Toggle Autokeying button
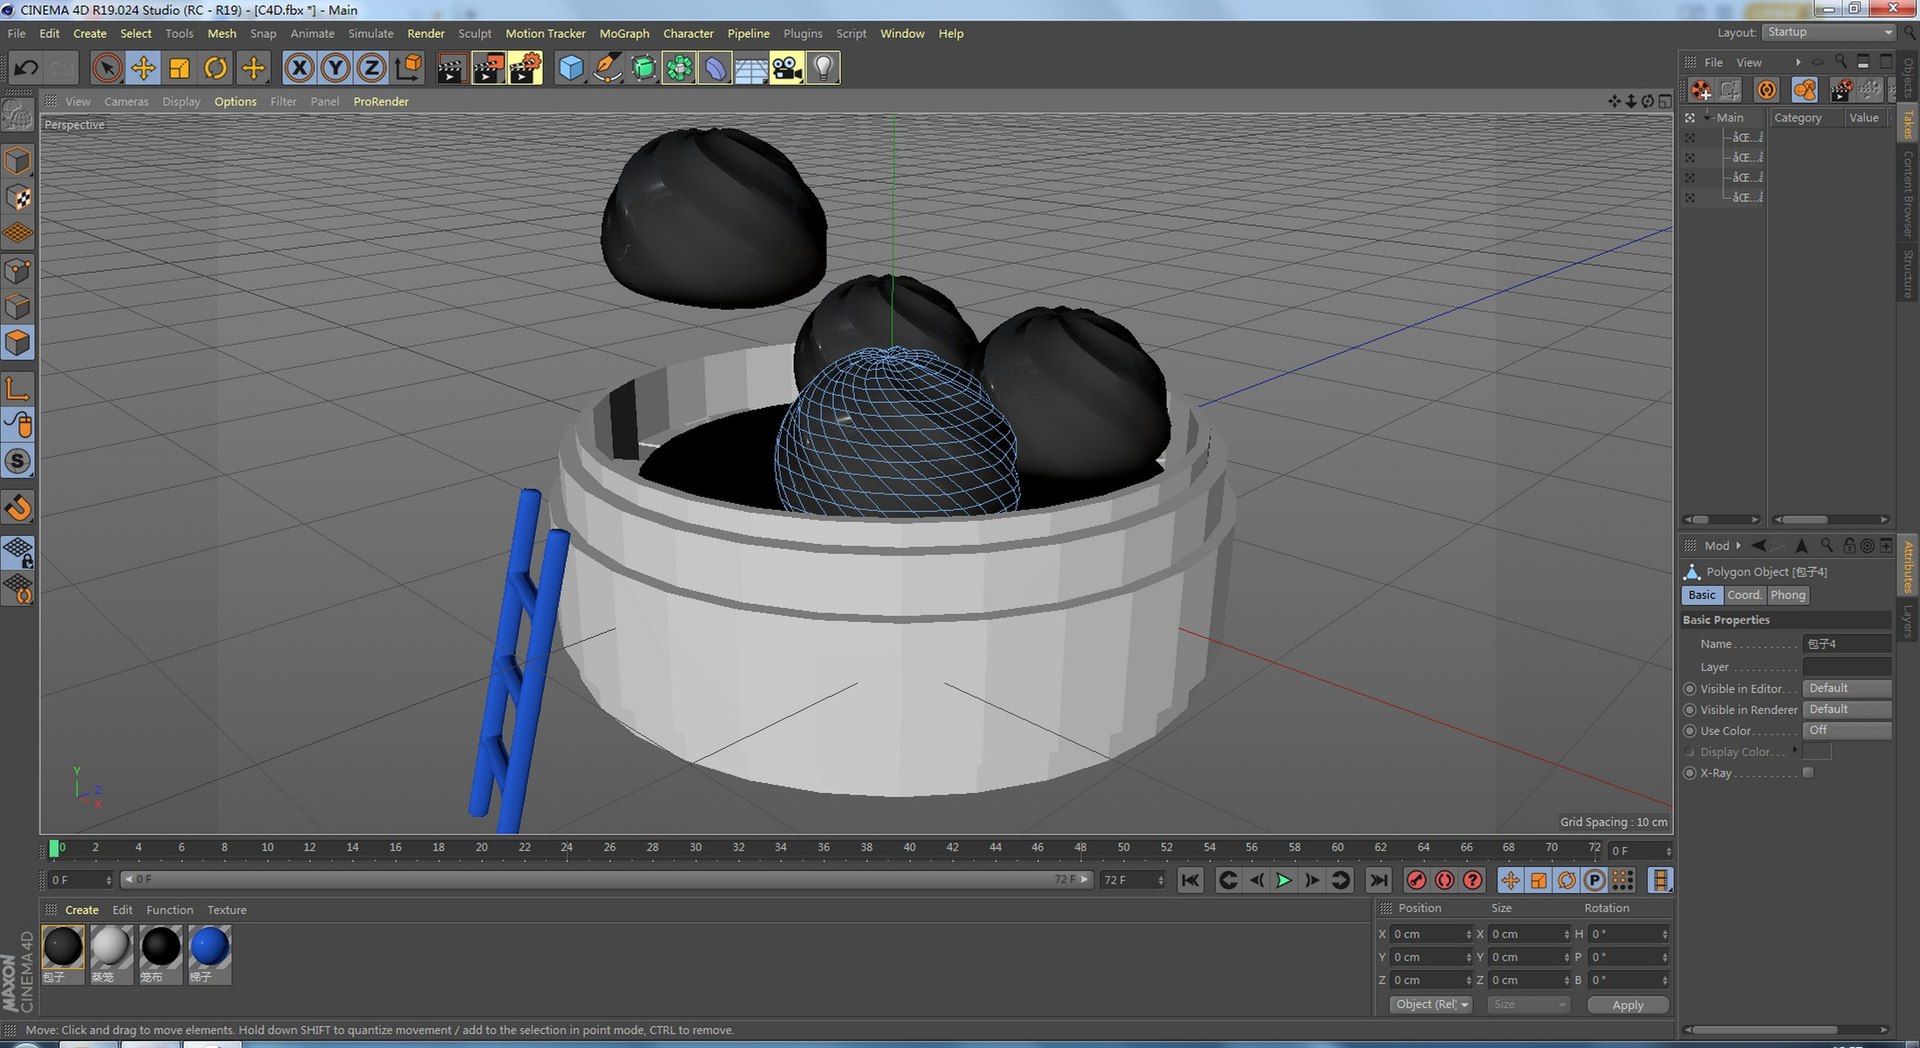1920x1048 pixels. [1444, 880]
